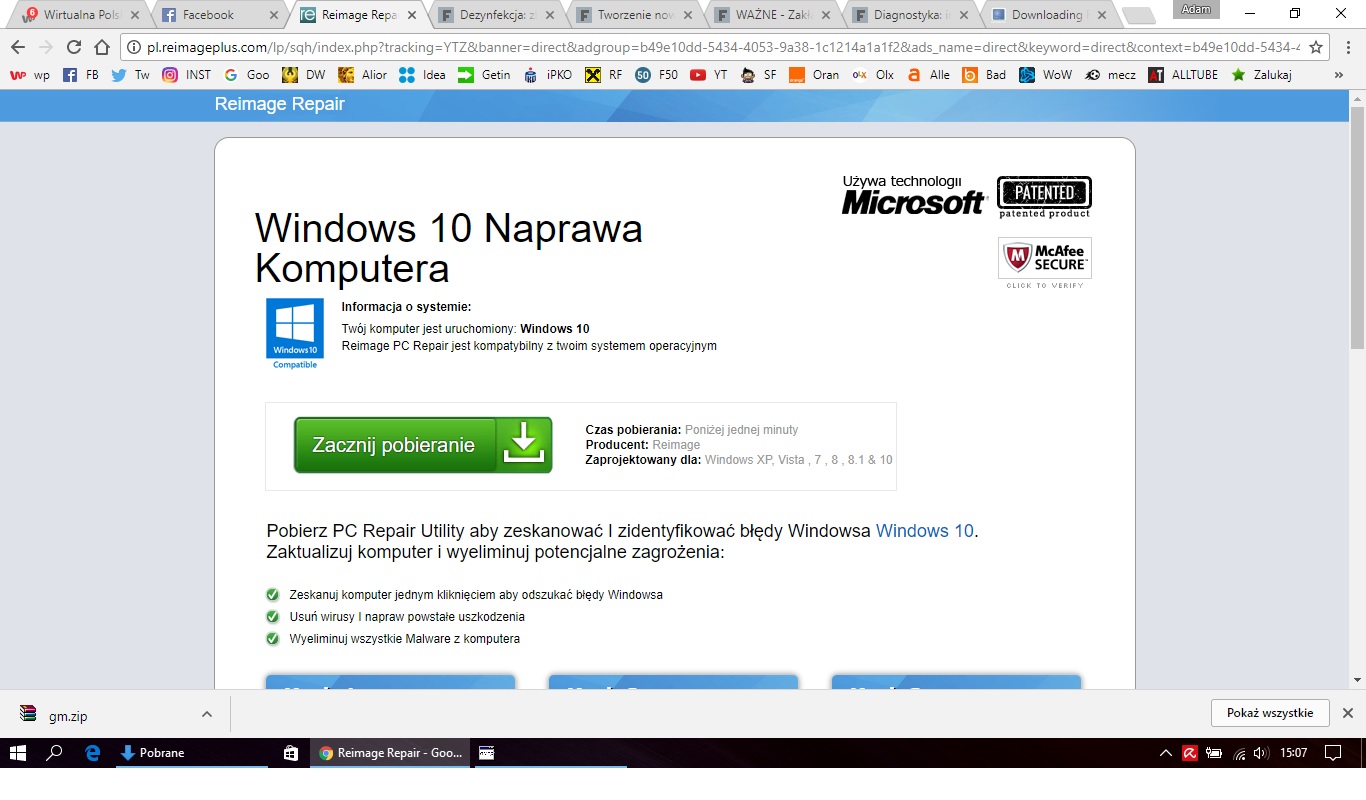The width and height of the screenshot is (1366, 800).
Task: Click the browser back arrow
Action: (17, 47)
